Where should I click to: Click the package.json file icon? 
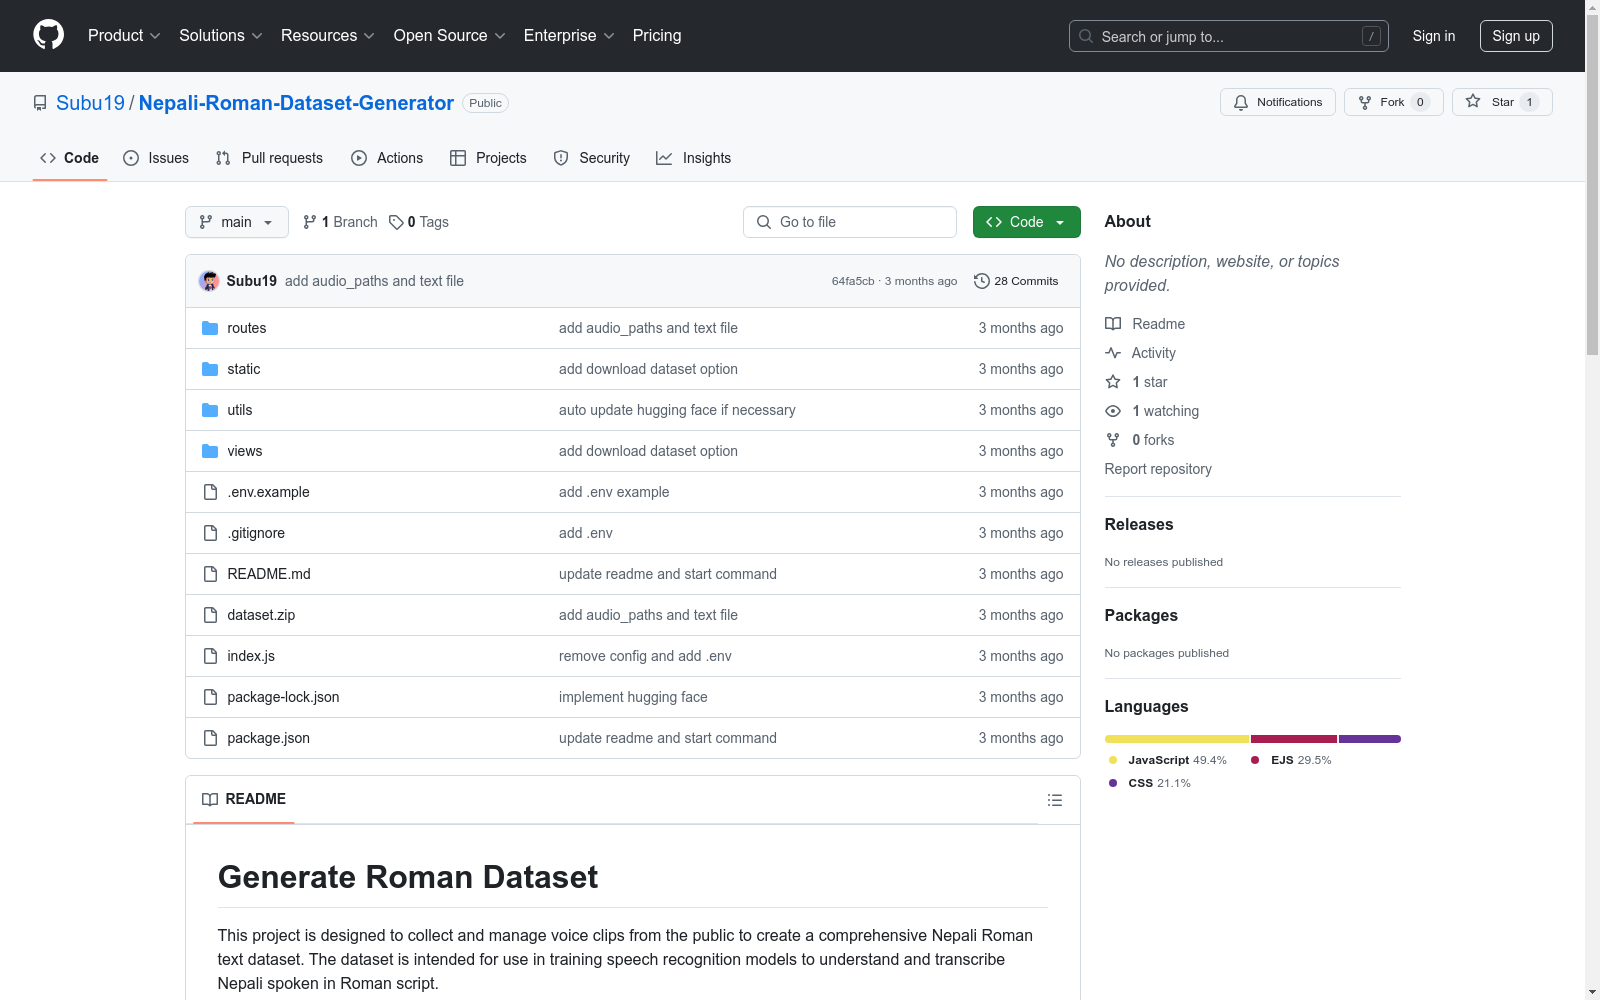[210, 738]
